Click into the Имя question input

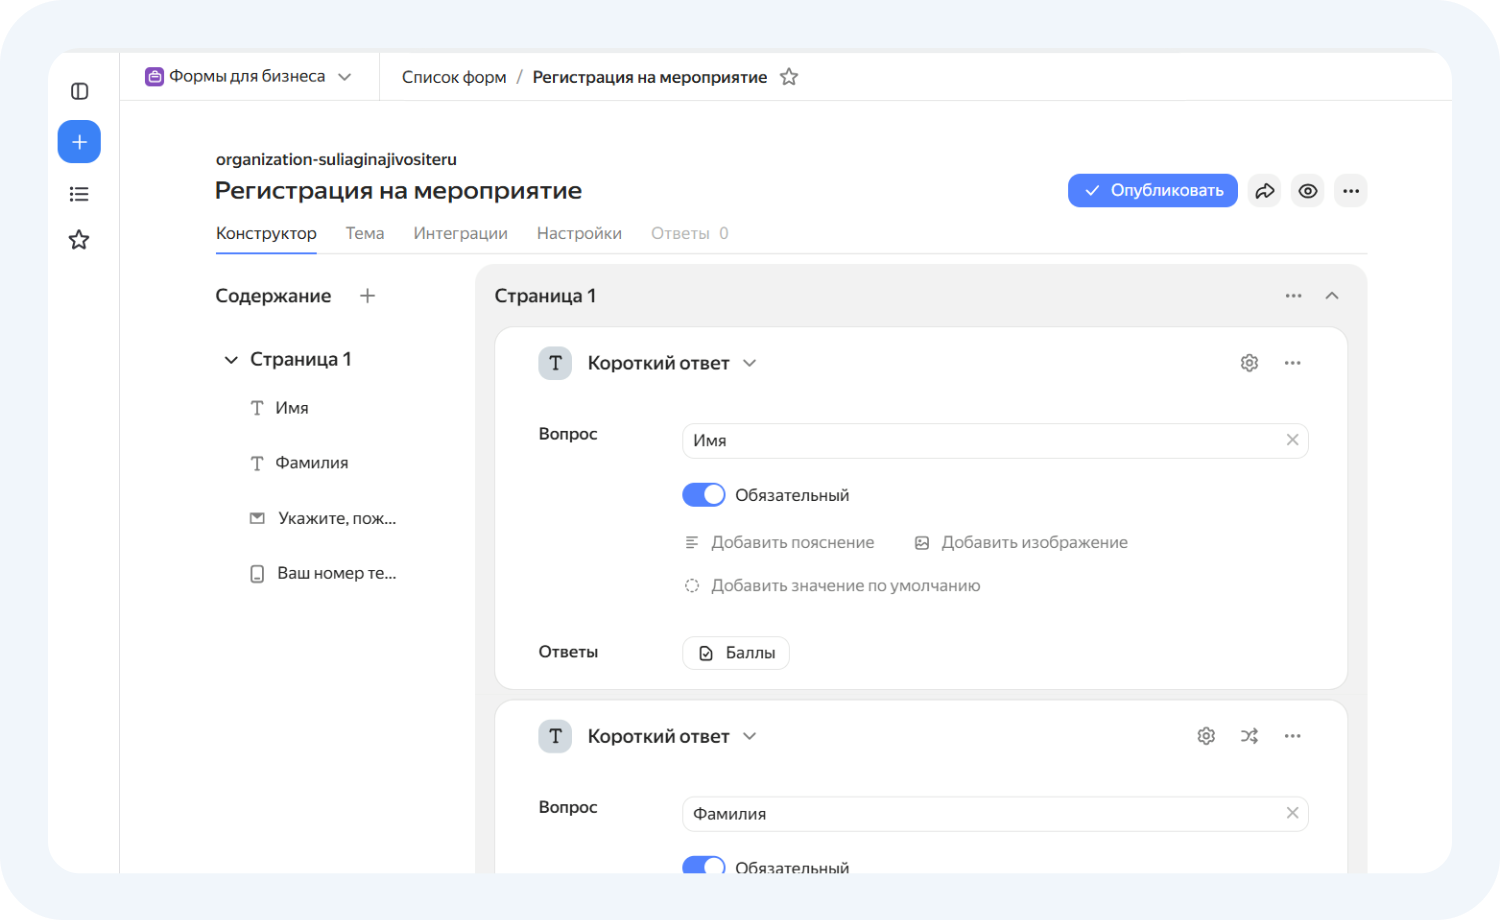(995, 440)
